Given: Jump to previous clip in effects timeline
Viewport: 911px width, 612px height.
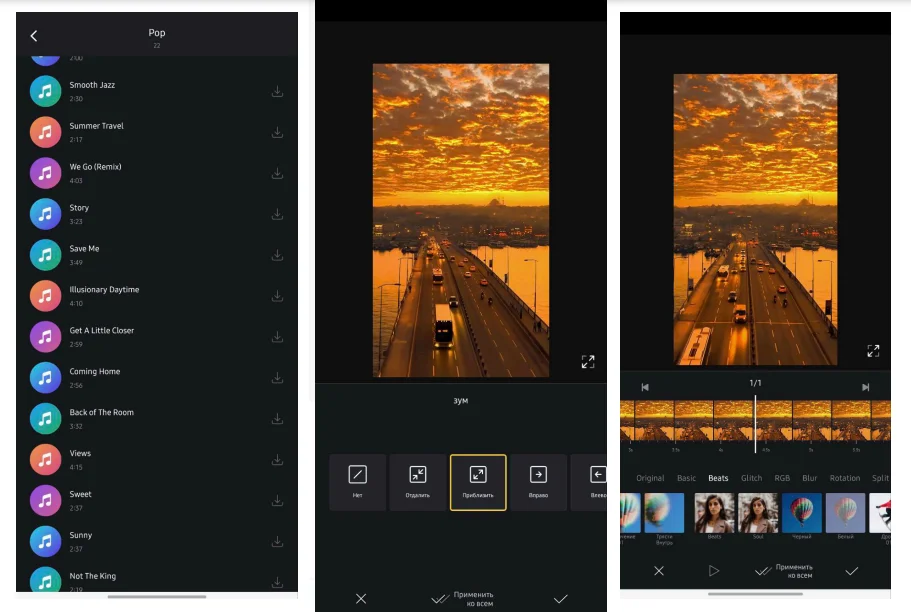Looking at the screenshot, I should tap(645, 387).
